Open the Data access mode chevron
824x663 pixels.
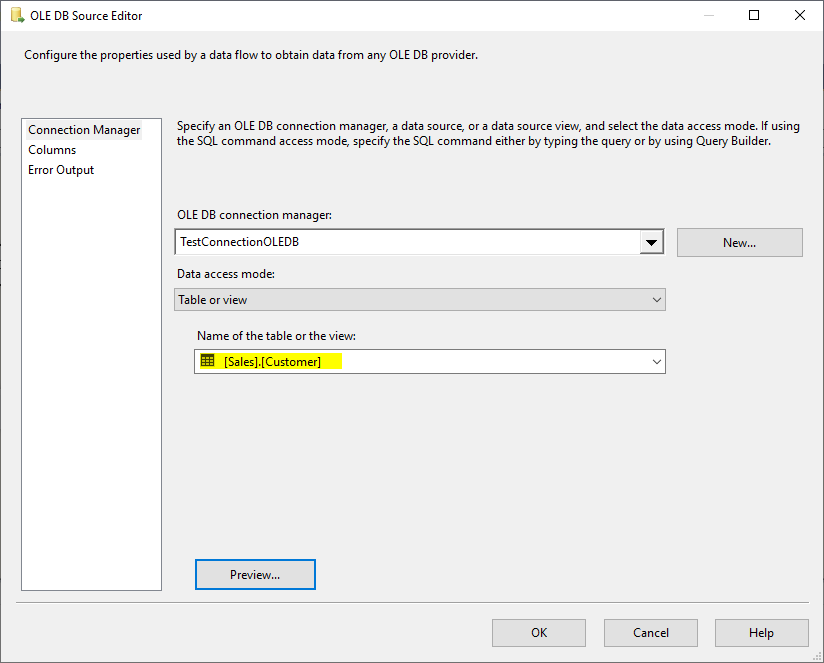[657, 300]
